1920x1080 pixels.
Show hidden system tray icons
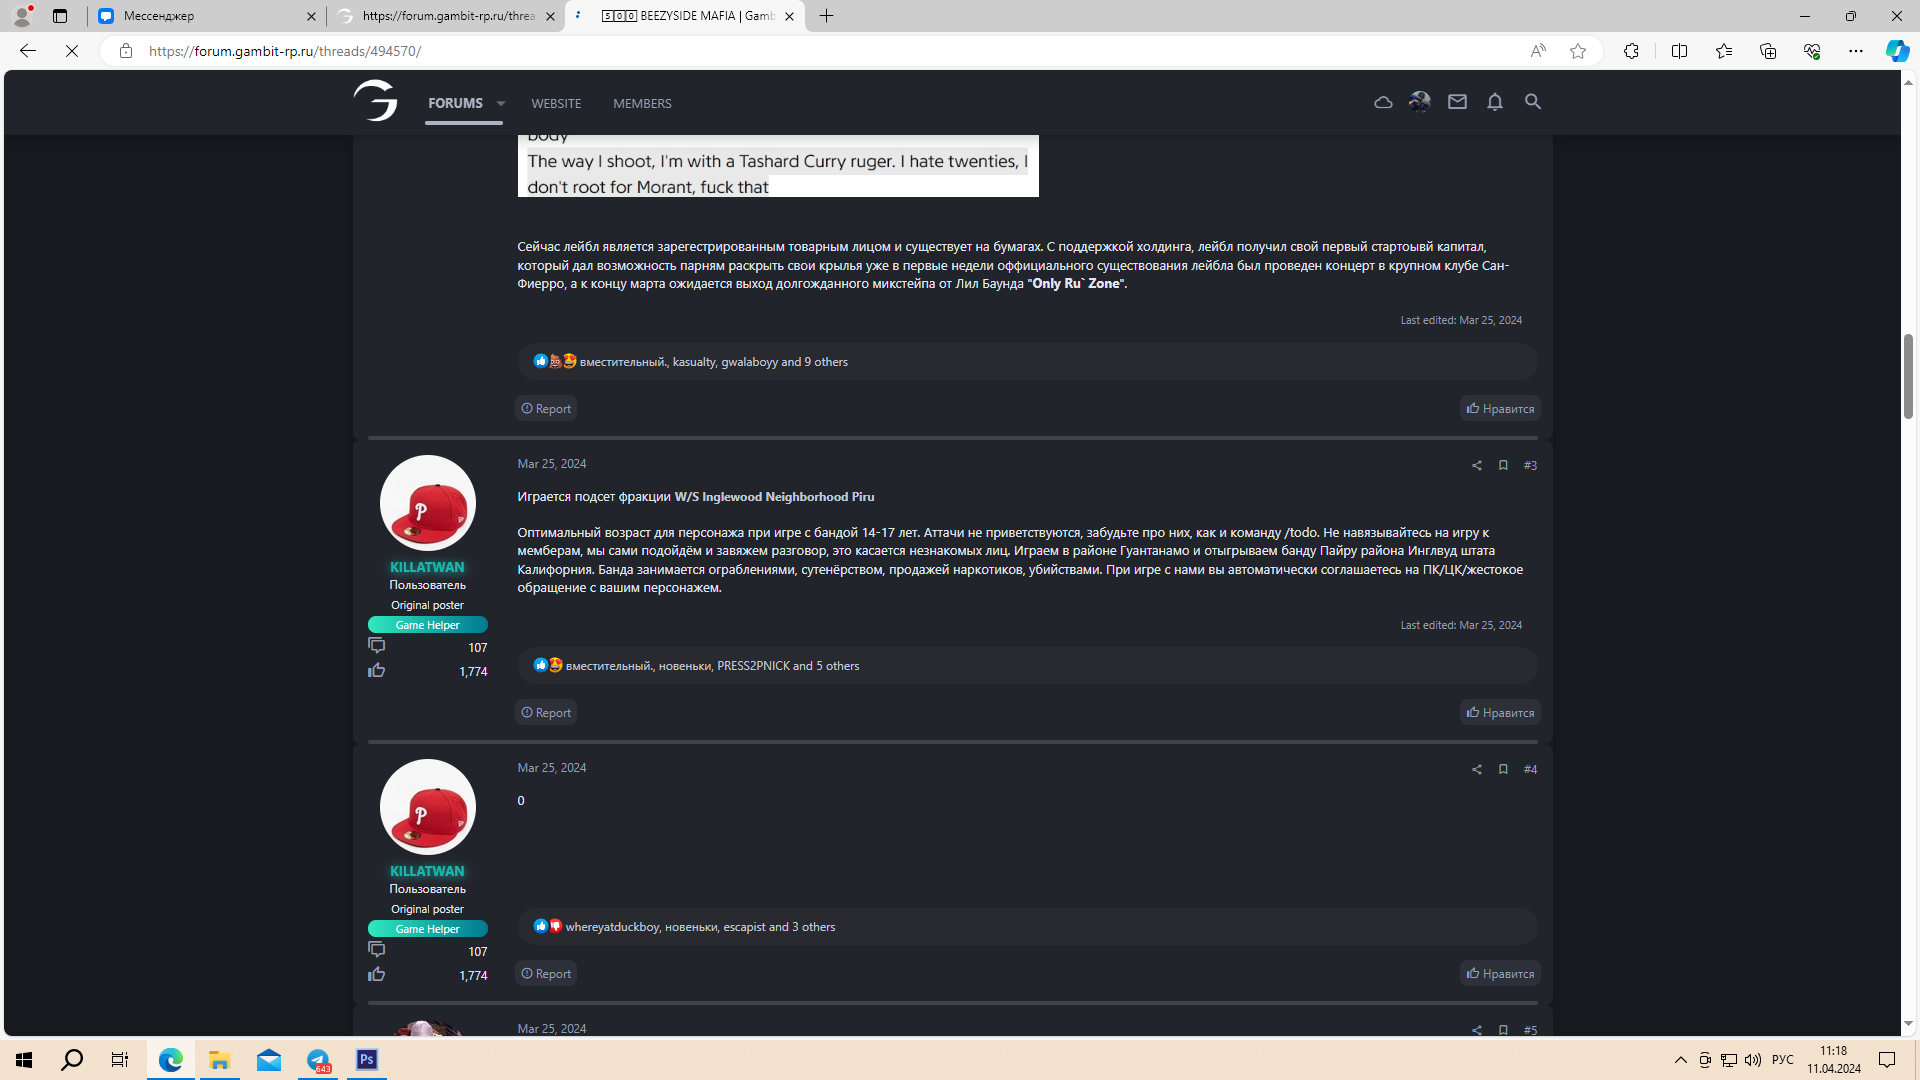tap(1680, 1060)
